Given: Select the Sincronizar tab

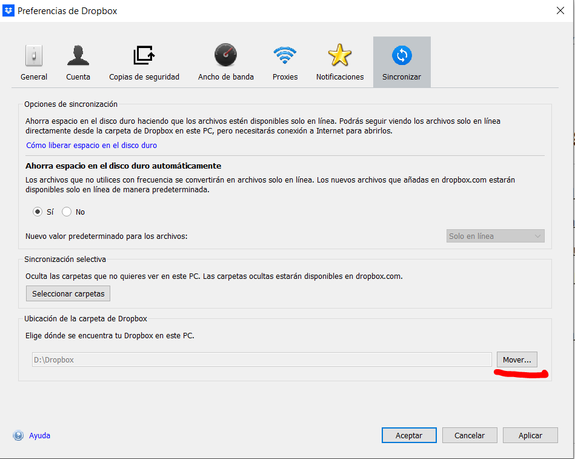Looking at the screenshot, I should [402, 62].
